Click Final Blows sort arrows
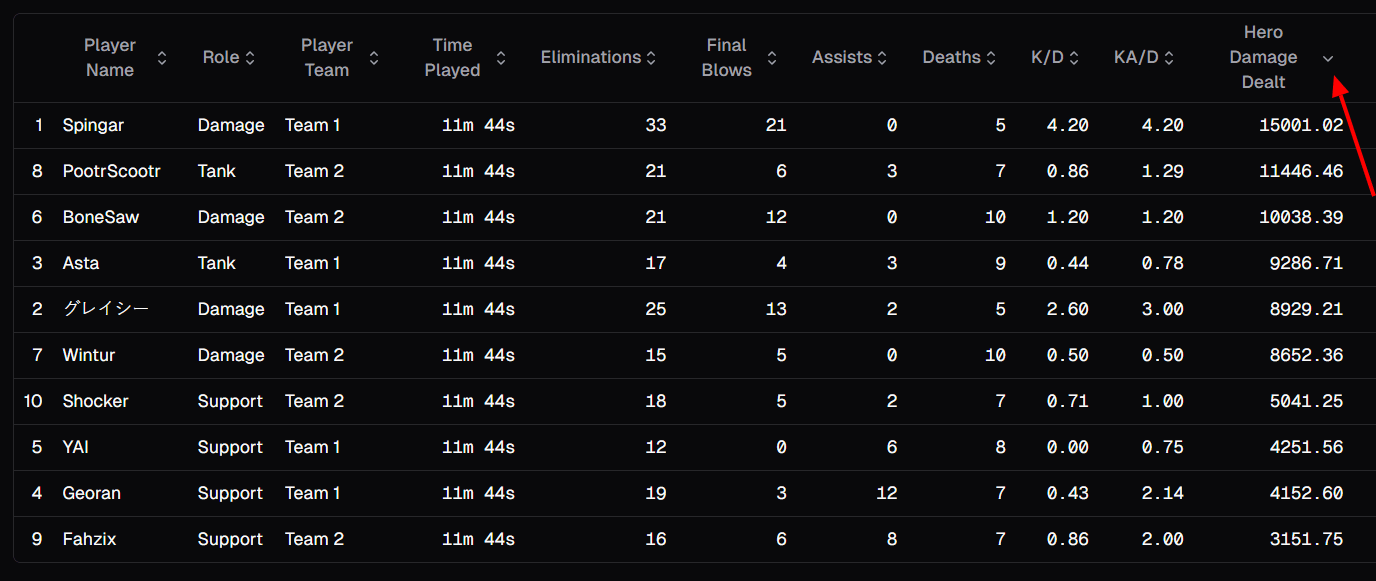 (772, 58)
